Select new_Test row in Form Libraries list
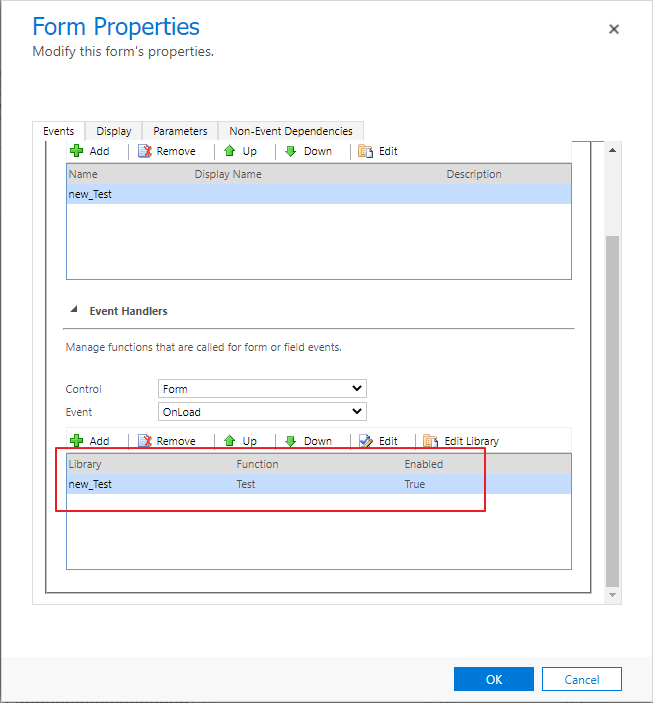 point(319,194)
